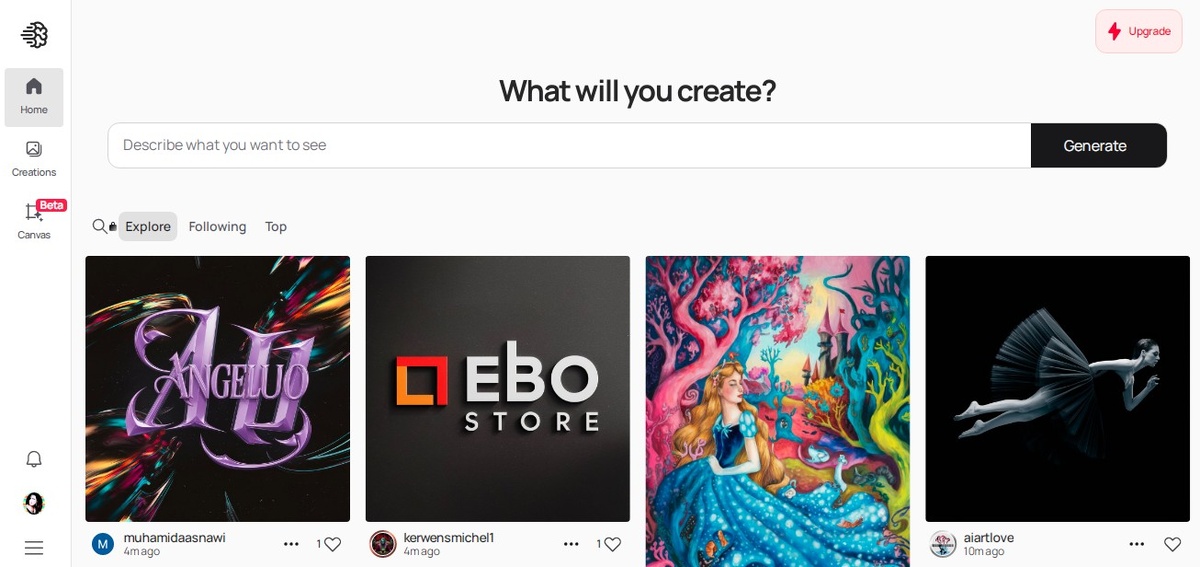Open the three-dot menu on the kerwensmichel1 post
Screen dimensions: 1200x567
click(x=571, y=544)
